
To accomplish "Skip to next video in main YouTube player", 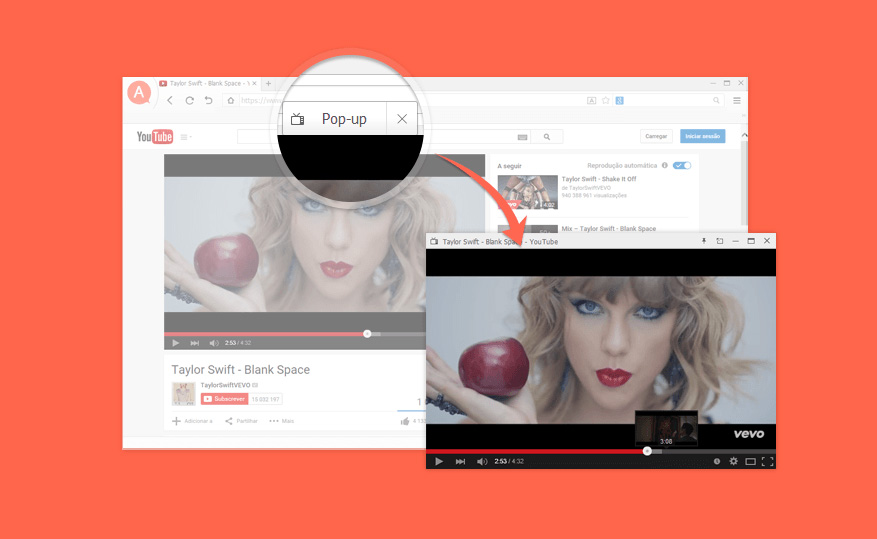I will pyautogui.click(x=195, y=343).
